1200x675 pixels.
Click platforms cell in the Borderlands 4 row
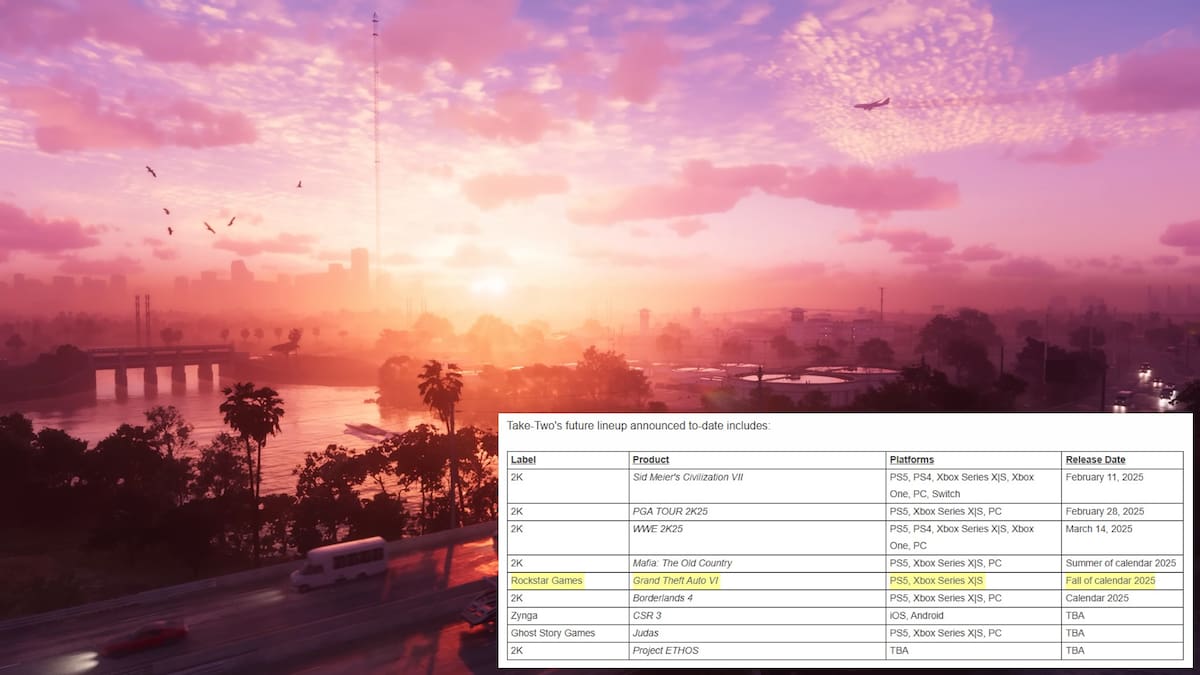945,598
